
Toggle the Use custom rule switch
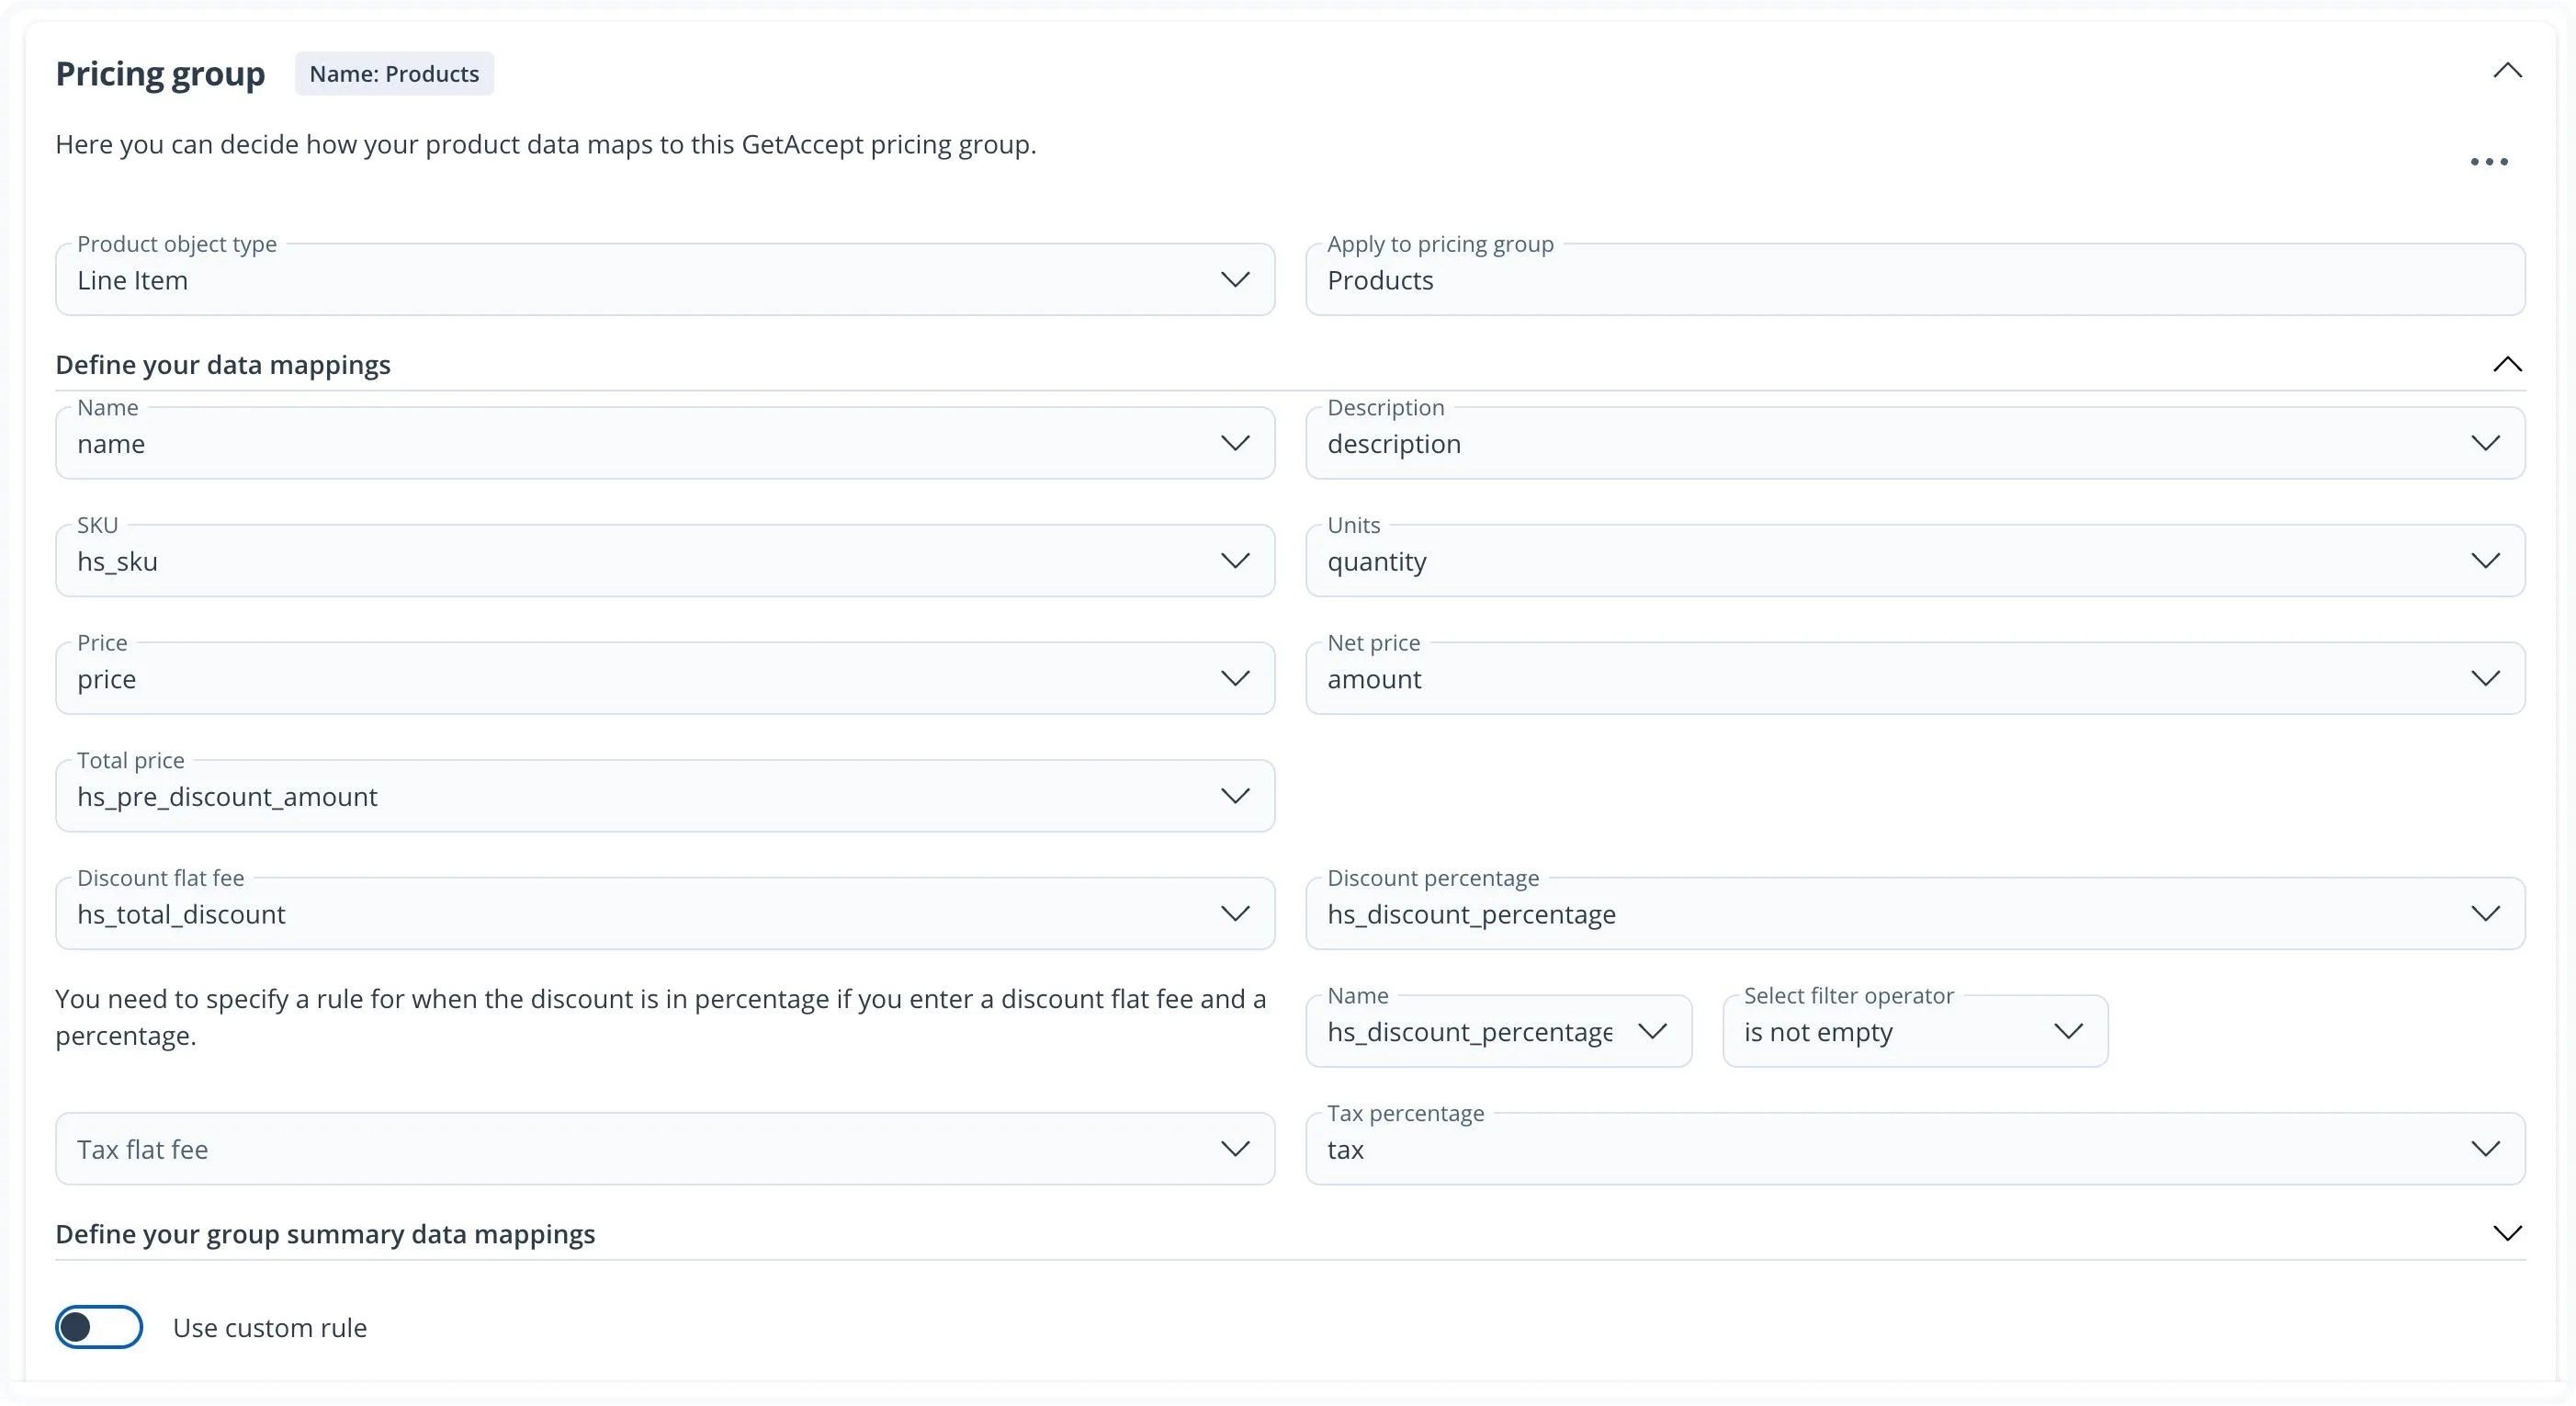point(99,1327)
